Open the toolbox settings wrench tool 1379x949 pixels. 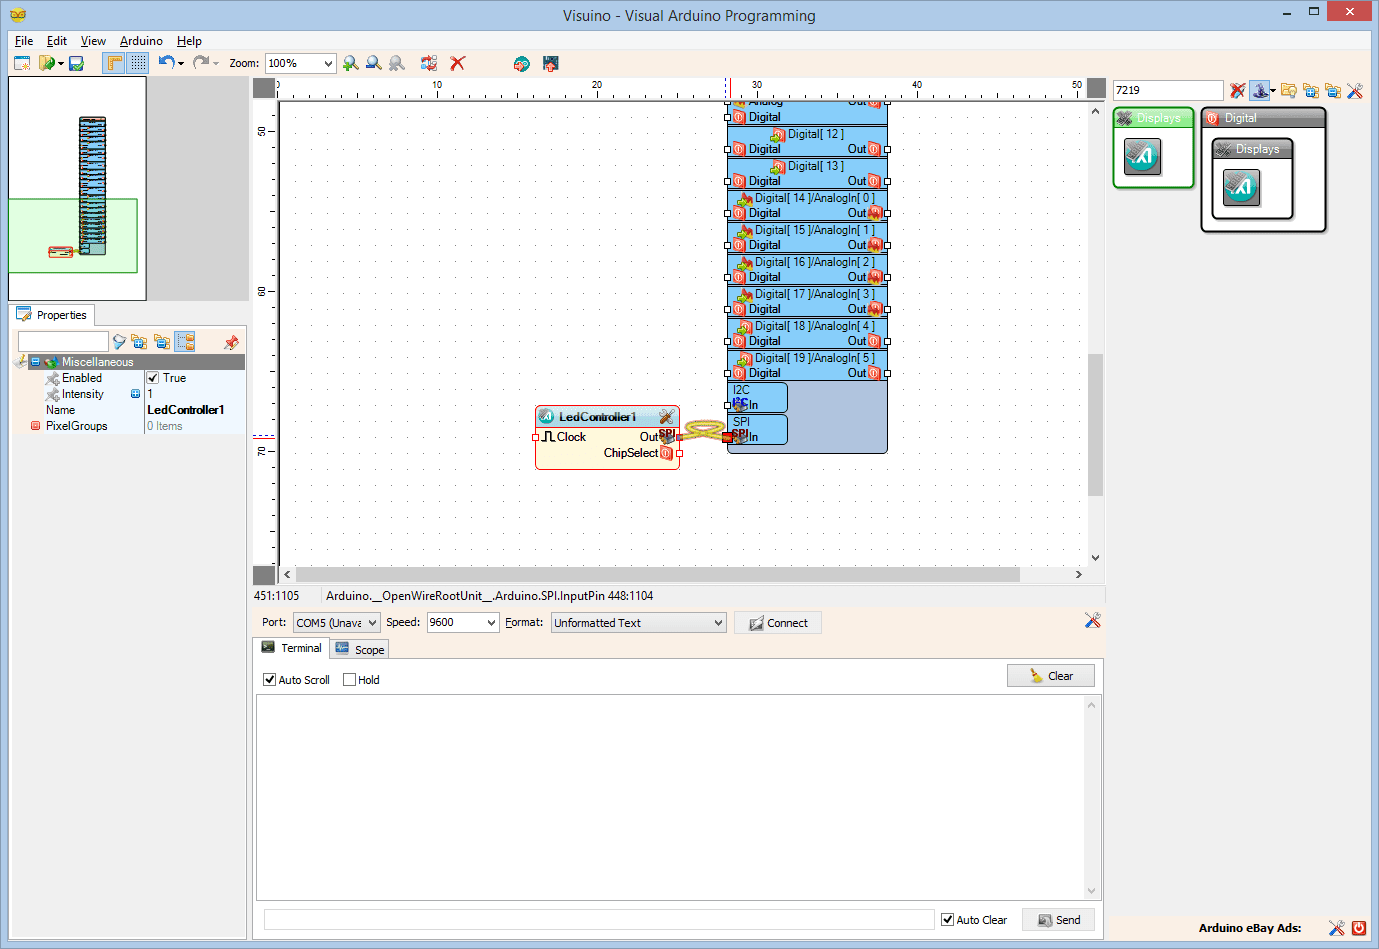1355,91
